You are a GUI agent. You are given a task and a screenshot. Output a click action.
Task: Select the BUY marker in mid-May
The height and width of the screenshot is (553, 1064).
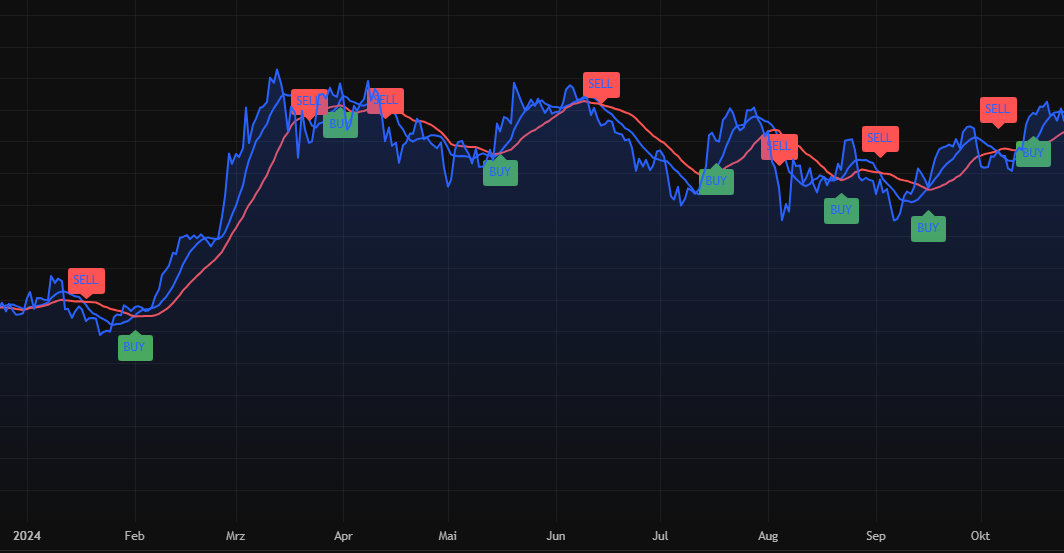coord(500,173)
